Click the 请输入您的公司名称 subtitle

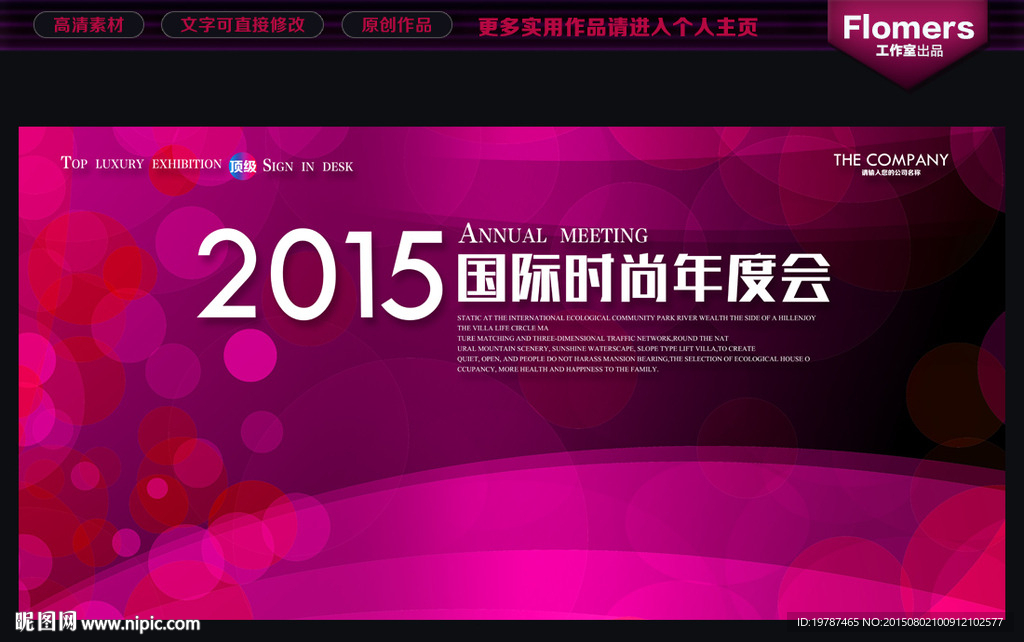pyautogui.click(x=891, y=173)
